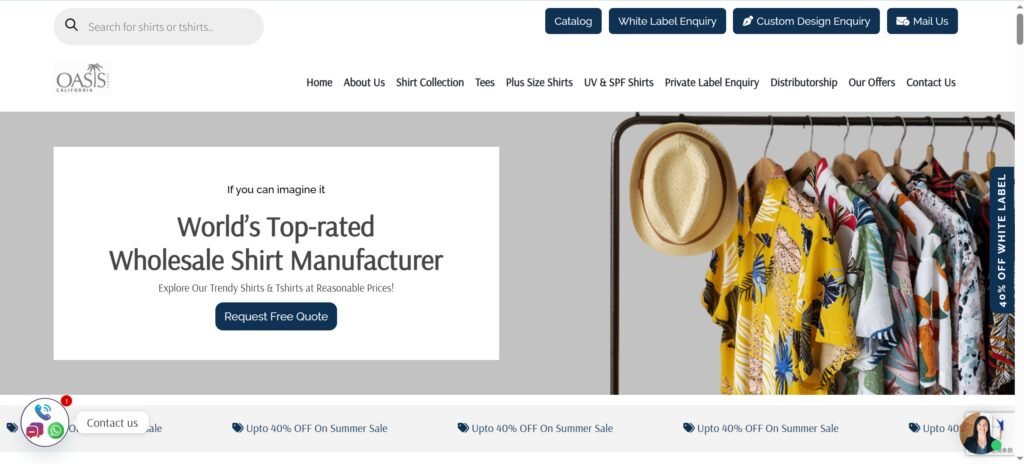The height and width of the screenshot is (464, 1024).
Task: Click Request Free Quote button
Action: tap(276, 316)
